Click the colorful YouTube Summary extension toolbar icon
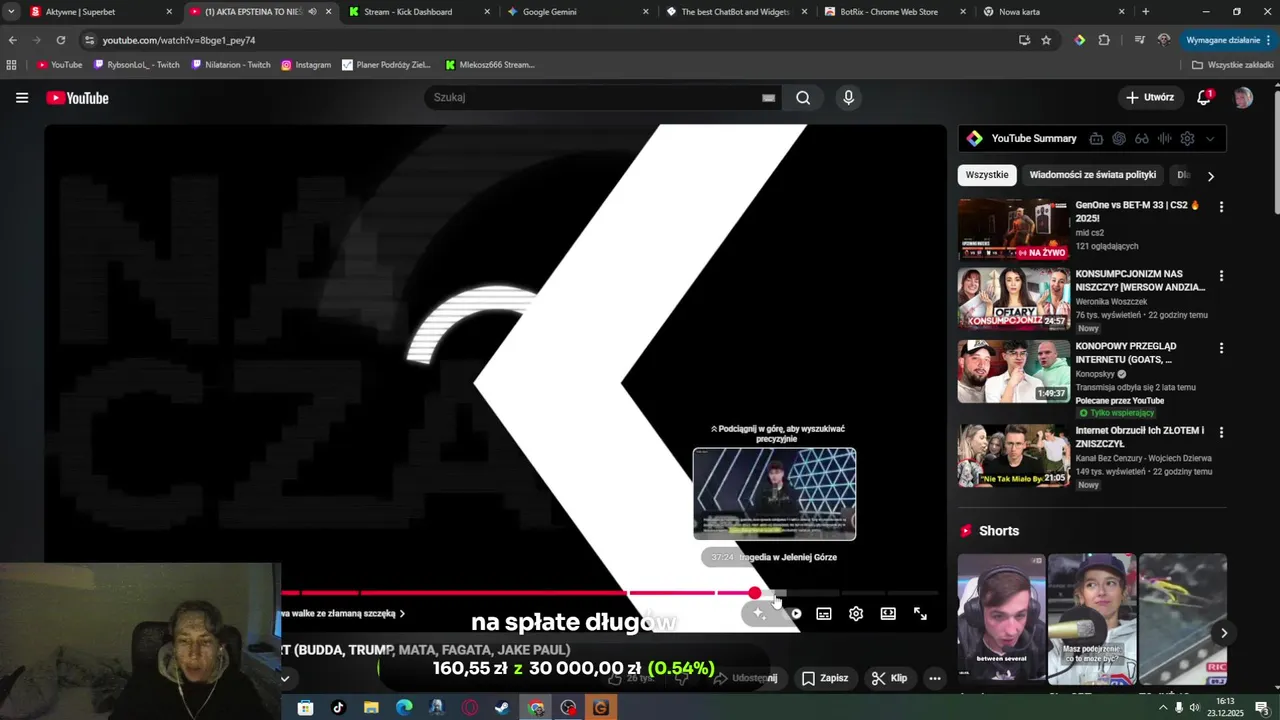This screenshot has height=720, width=1280. pos(1079,40)
